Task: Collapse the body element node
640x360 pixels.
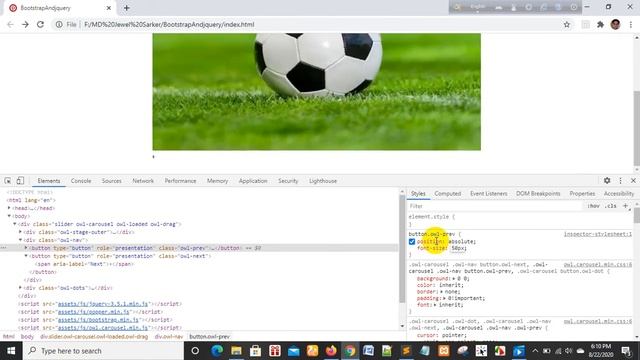Action: pos(9,216)
